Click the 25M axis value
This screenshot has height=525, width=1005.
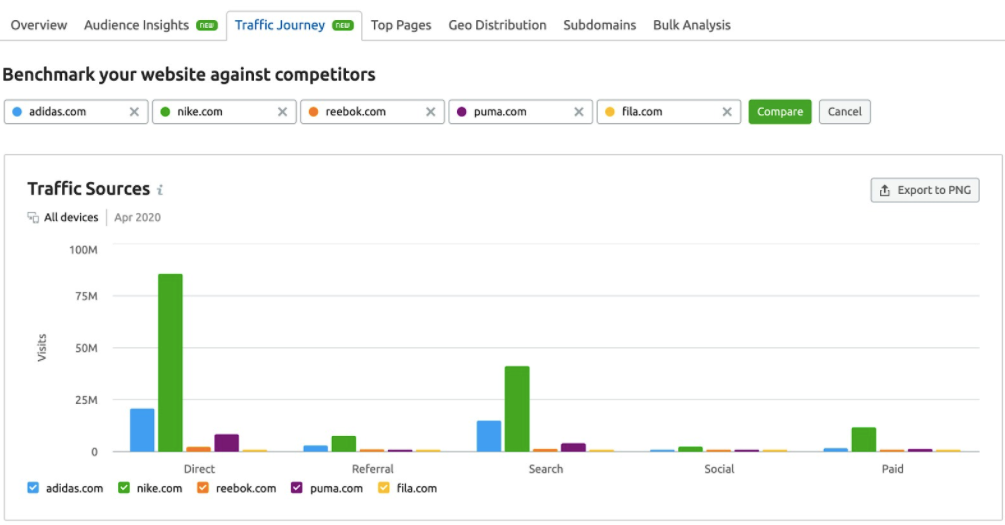tap(85, 400)
